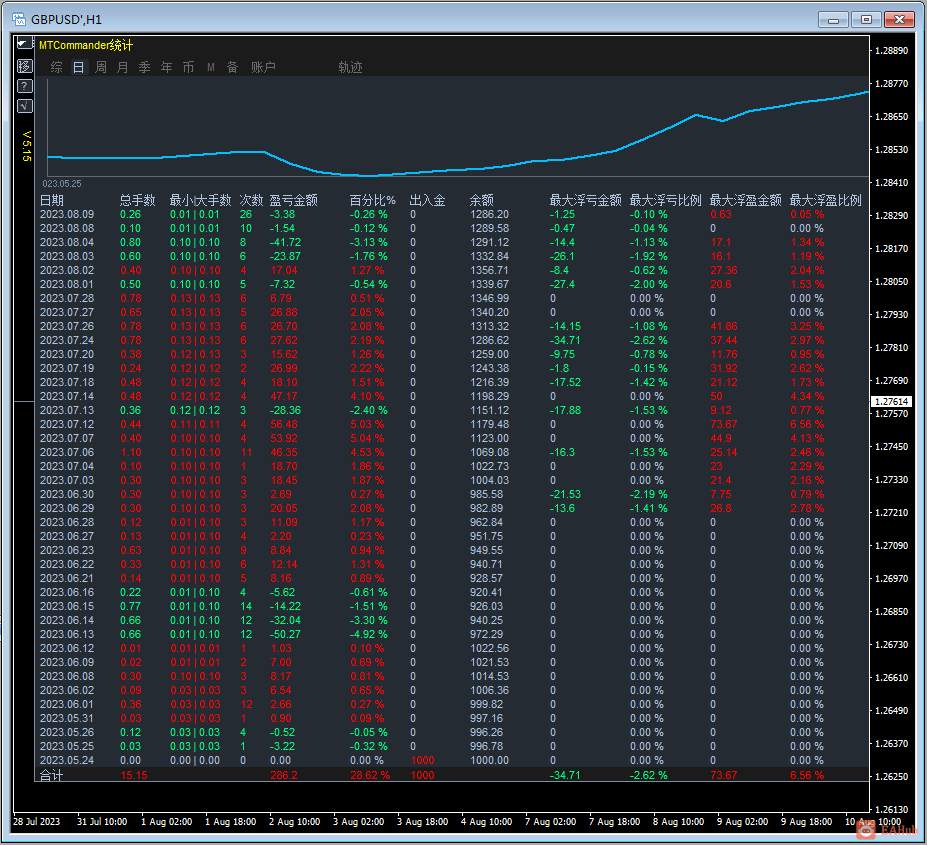Switch to the 账户 account tab

pyautogui.click(x=263, y=67)
